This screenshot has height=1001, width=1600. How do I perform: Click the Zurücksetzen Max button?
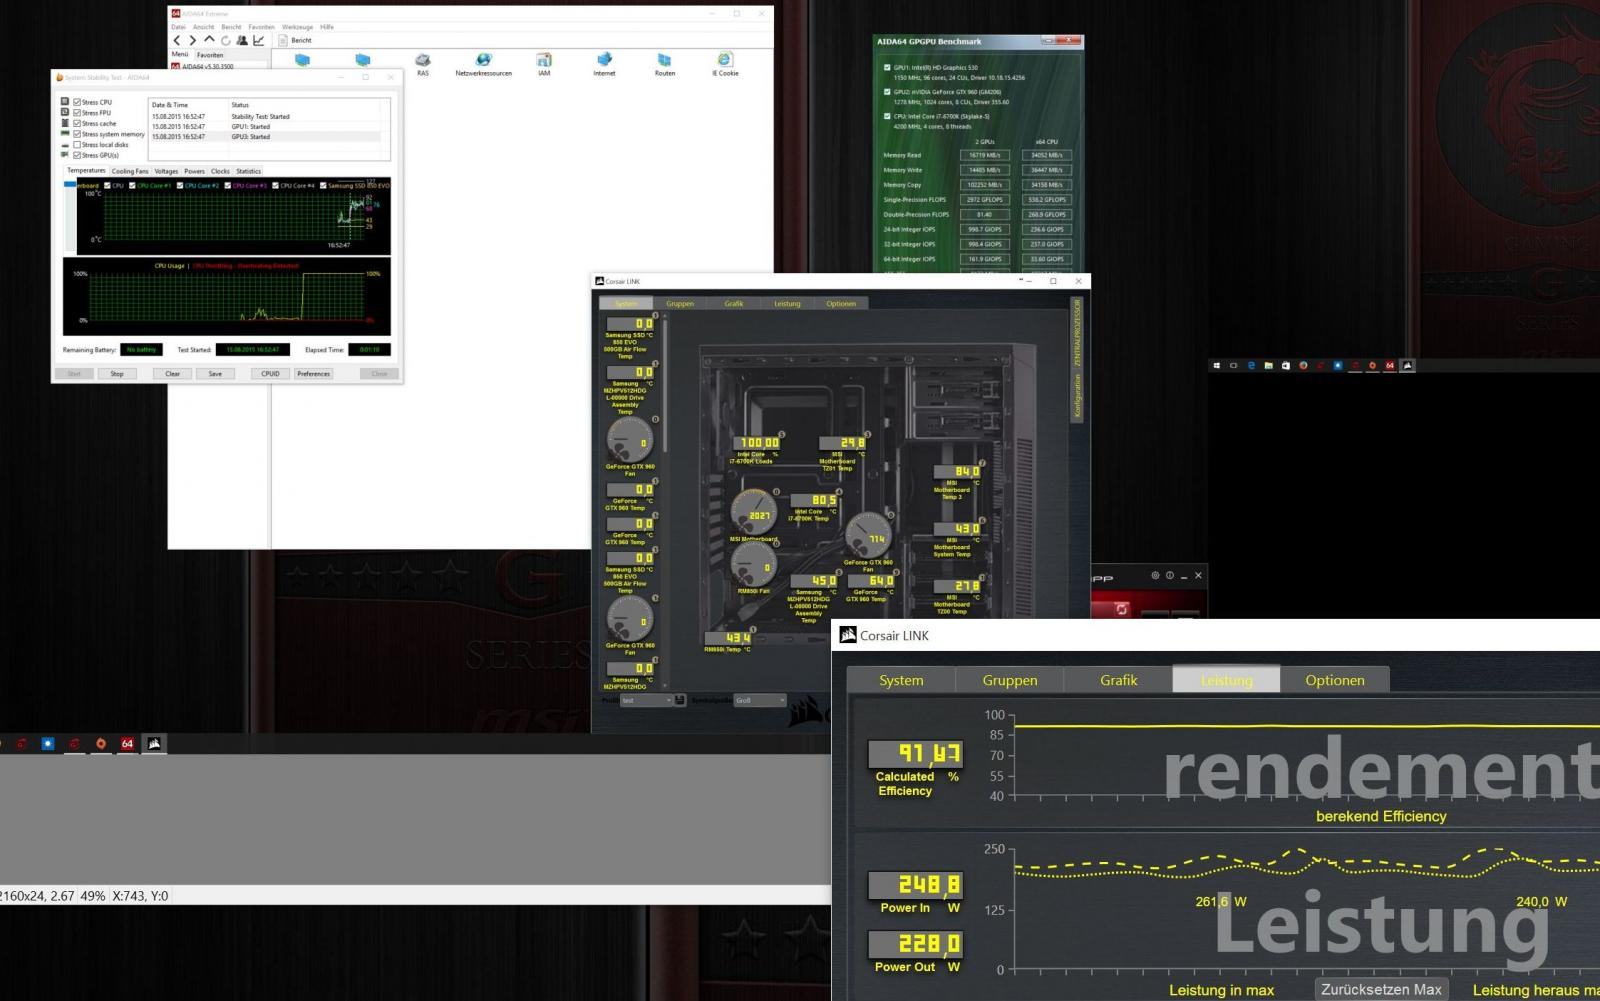[1381, 989]
